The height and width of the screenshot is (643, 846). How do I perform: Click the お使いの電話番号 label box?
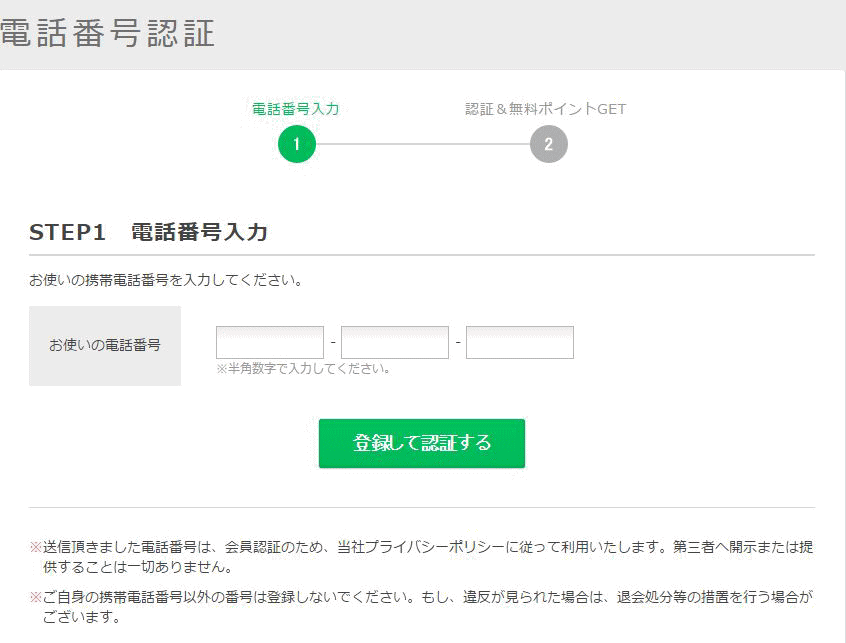(x=105, y=346)
